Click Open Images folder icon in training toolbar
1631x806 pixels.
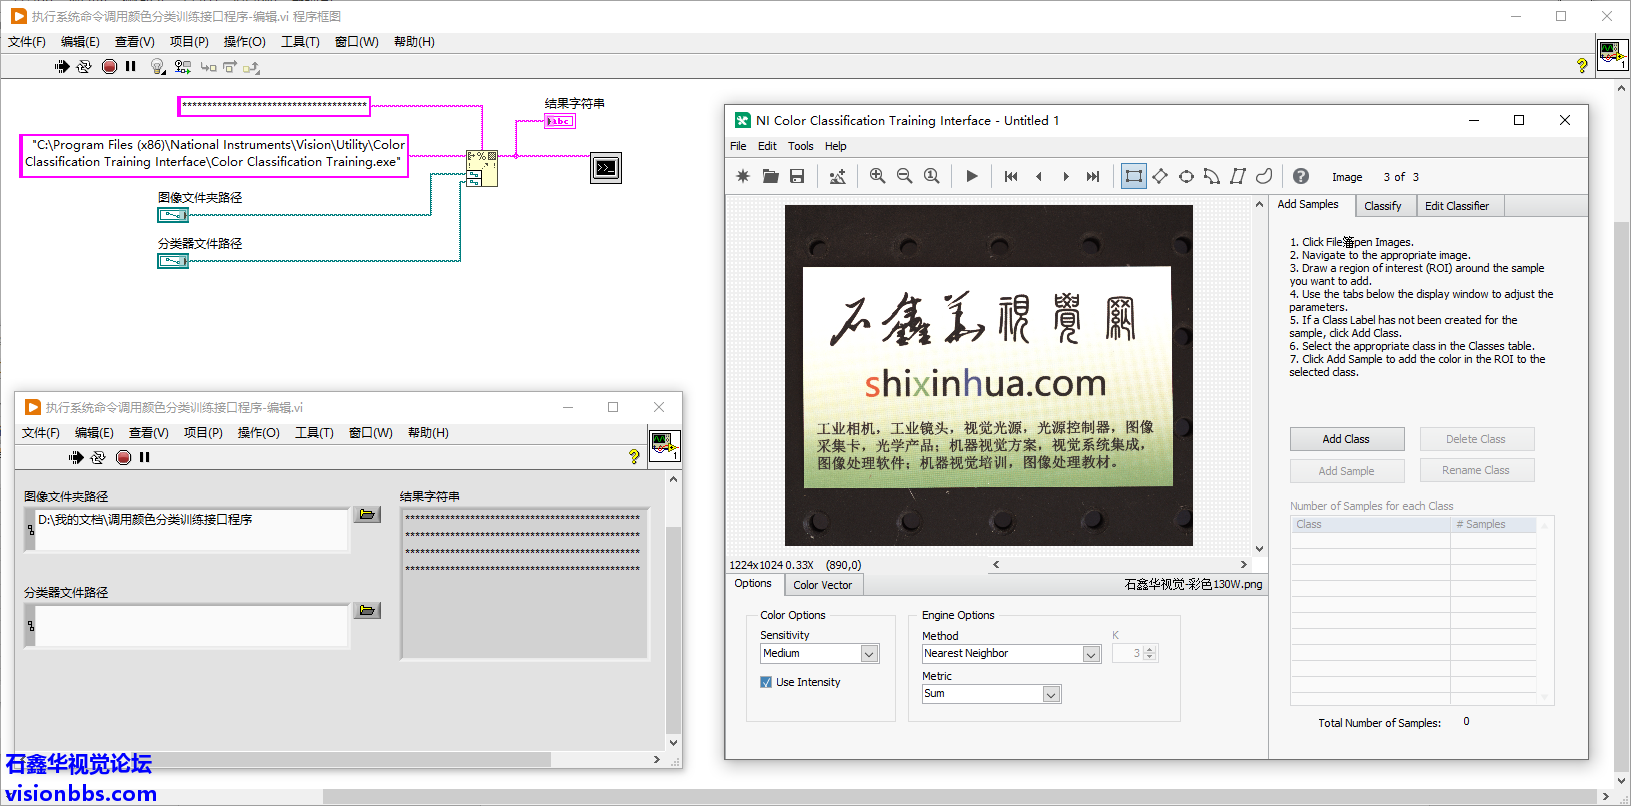(x=770, y=176)
